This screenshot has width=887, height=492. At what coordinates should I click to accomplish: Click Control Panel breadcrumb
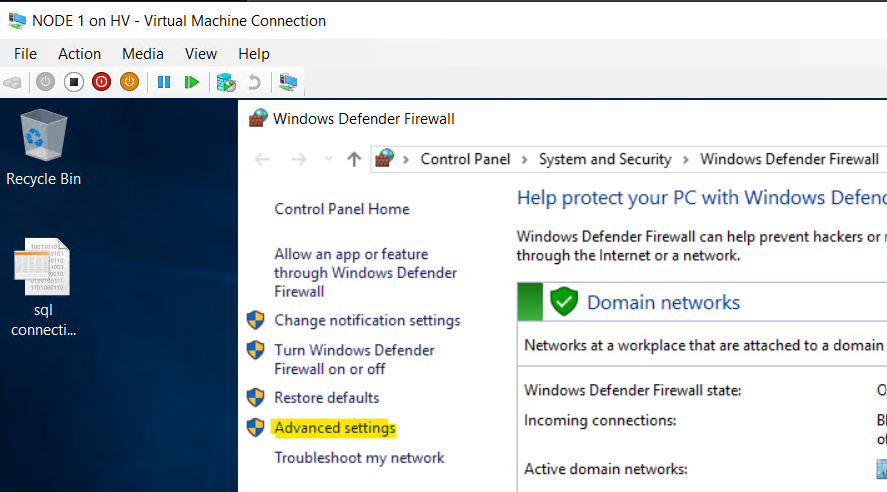coord(465,159)
